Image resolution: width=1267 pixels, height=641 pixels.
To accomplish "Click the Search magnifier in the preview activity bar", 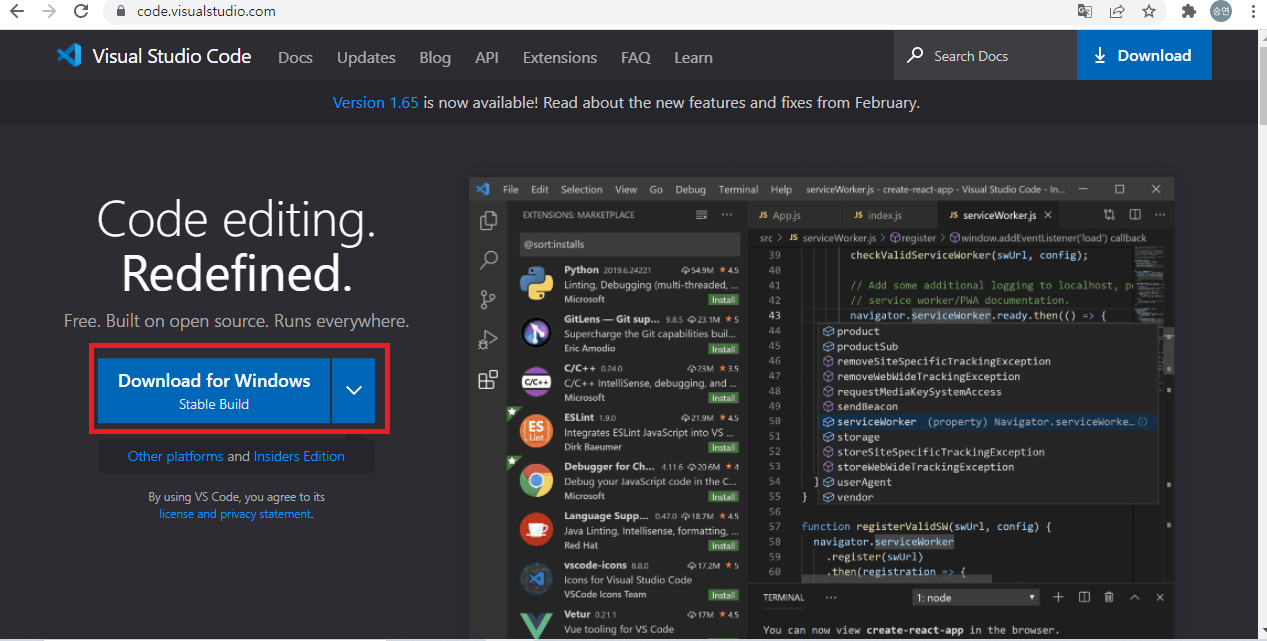I will click(488, 260).
